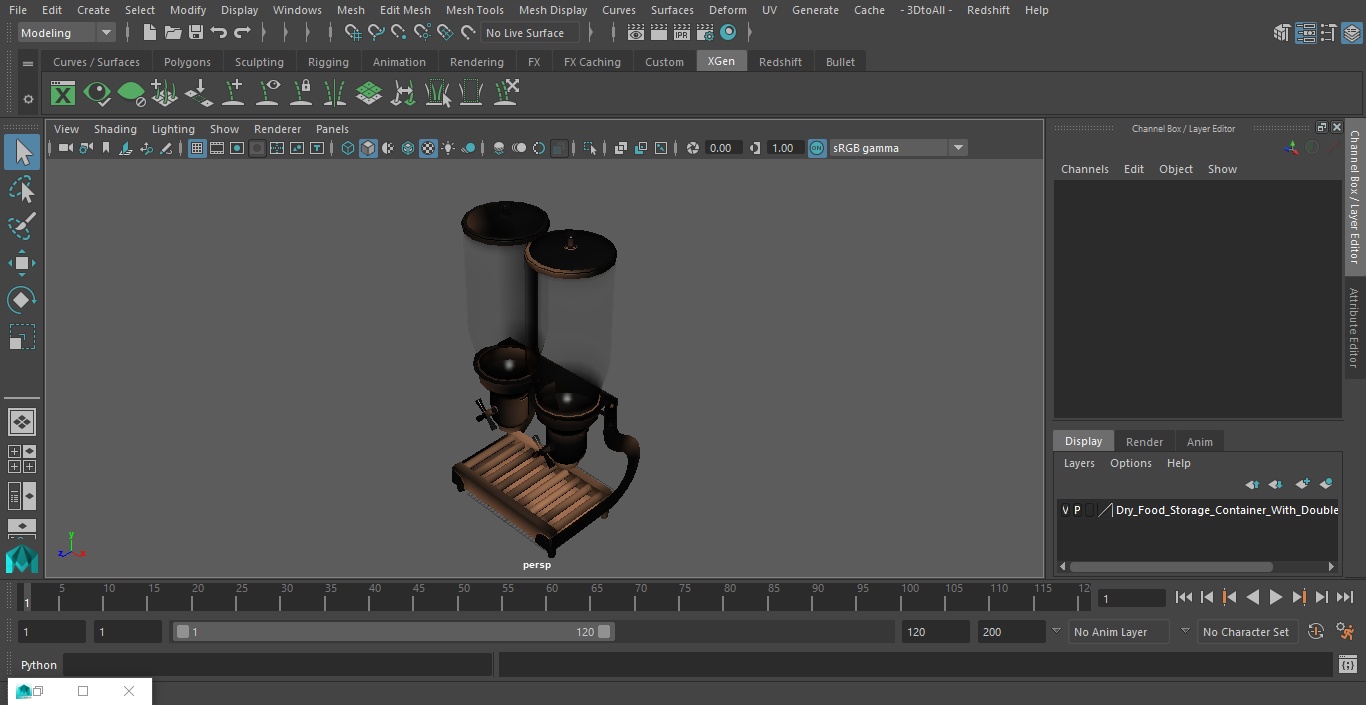
Task: Toggle smooth shade all cube icon
Action: coord(368,148)
